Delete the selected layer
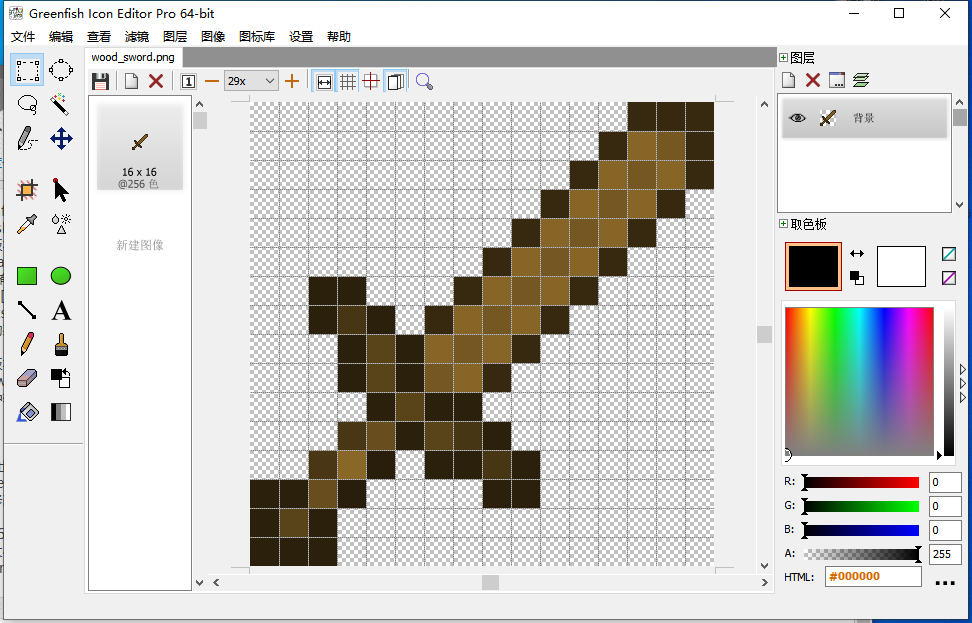Image resolution: width=972 pixels, height=623 pixels. click(x=813, y=80)
